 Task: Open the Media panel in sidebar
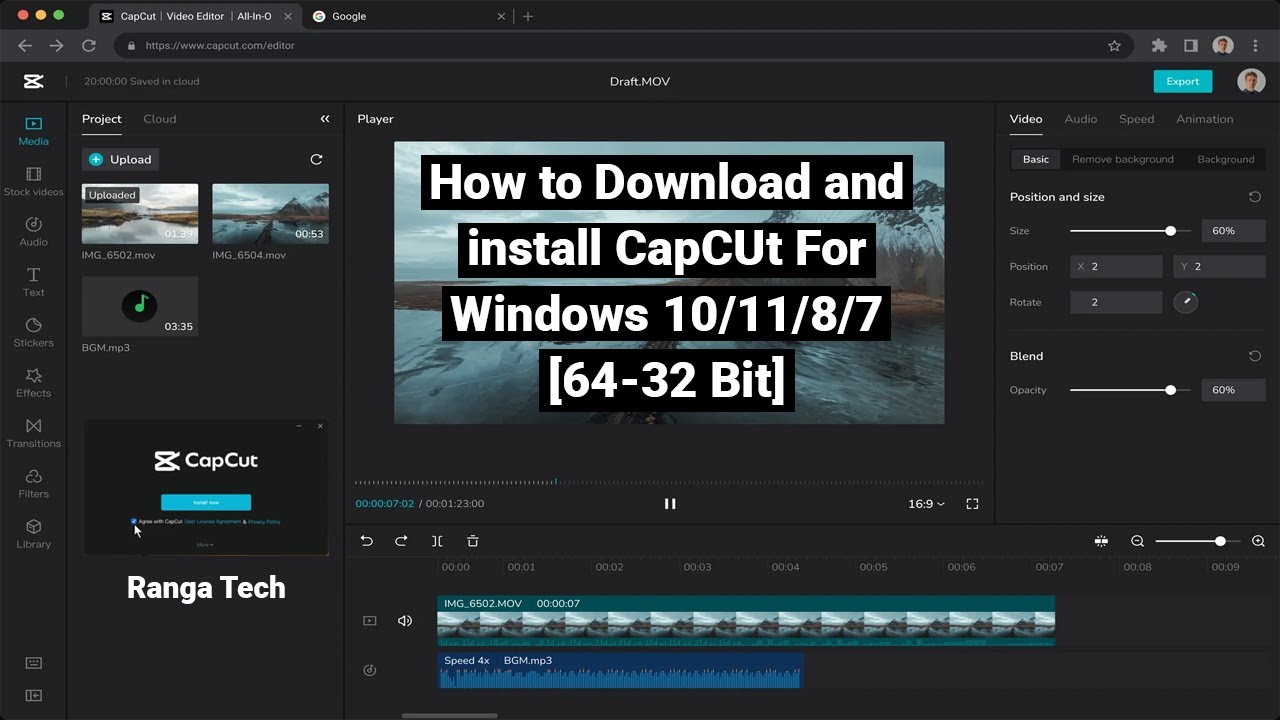(x=33, y=131)
